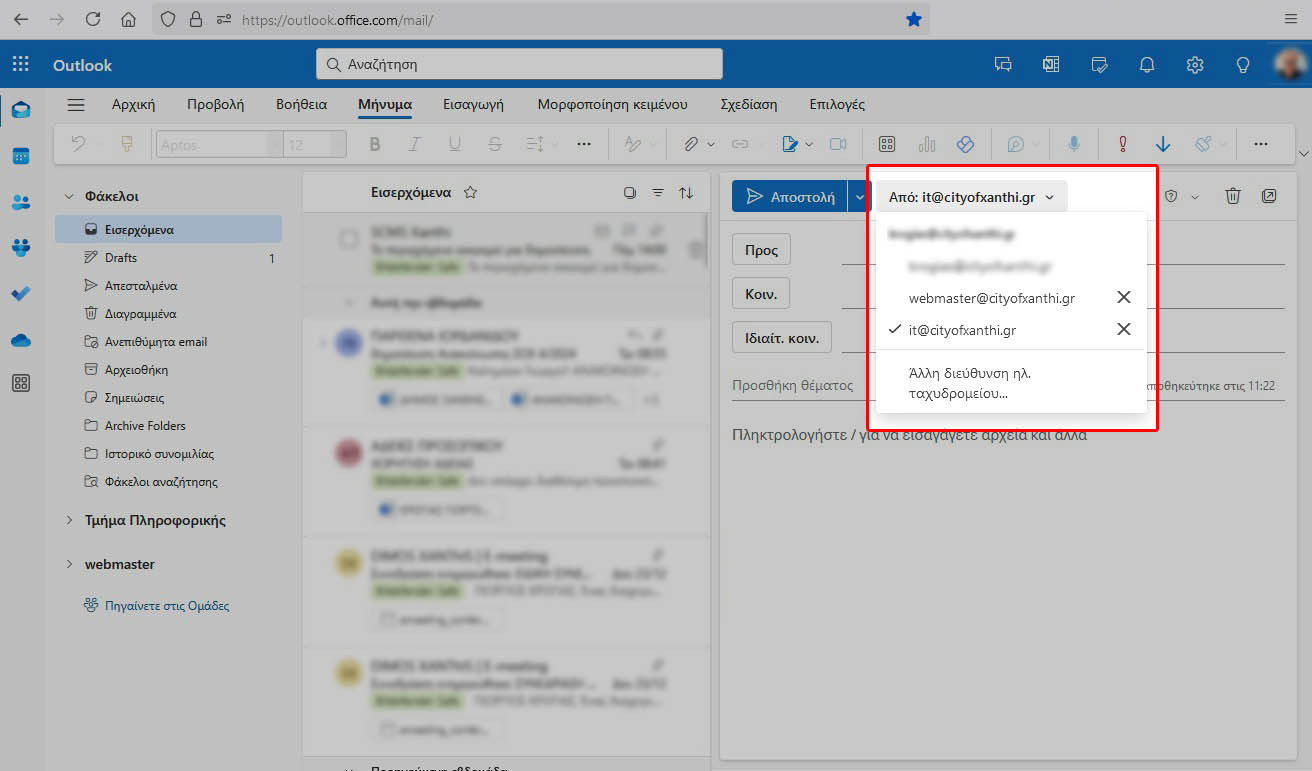Open the Μορφοποίηση κειμένου tab
Screen dimensions: 1312x771
coord(612,104)
